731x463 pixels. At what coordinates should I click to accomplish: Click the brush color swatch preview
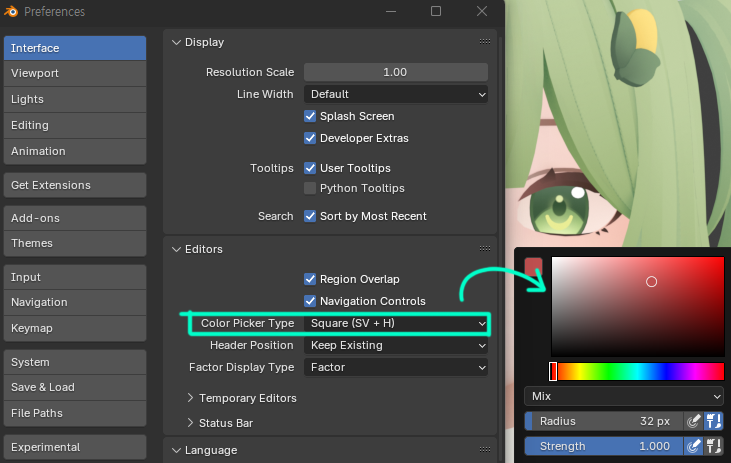click(x=533, y=267)
